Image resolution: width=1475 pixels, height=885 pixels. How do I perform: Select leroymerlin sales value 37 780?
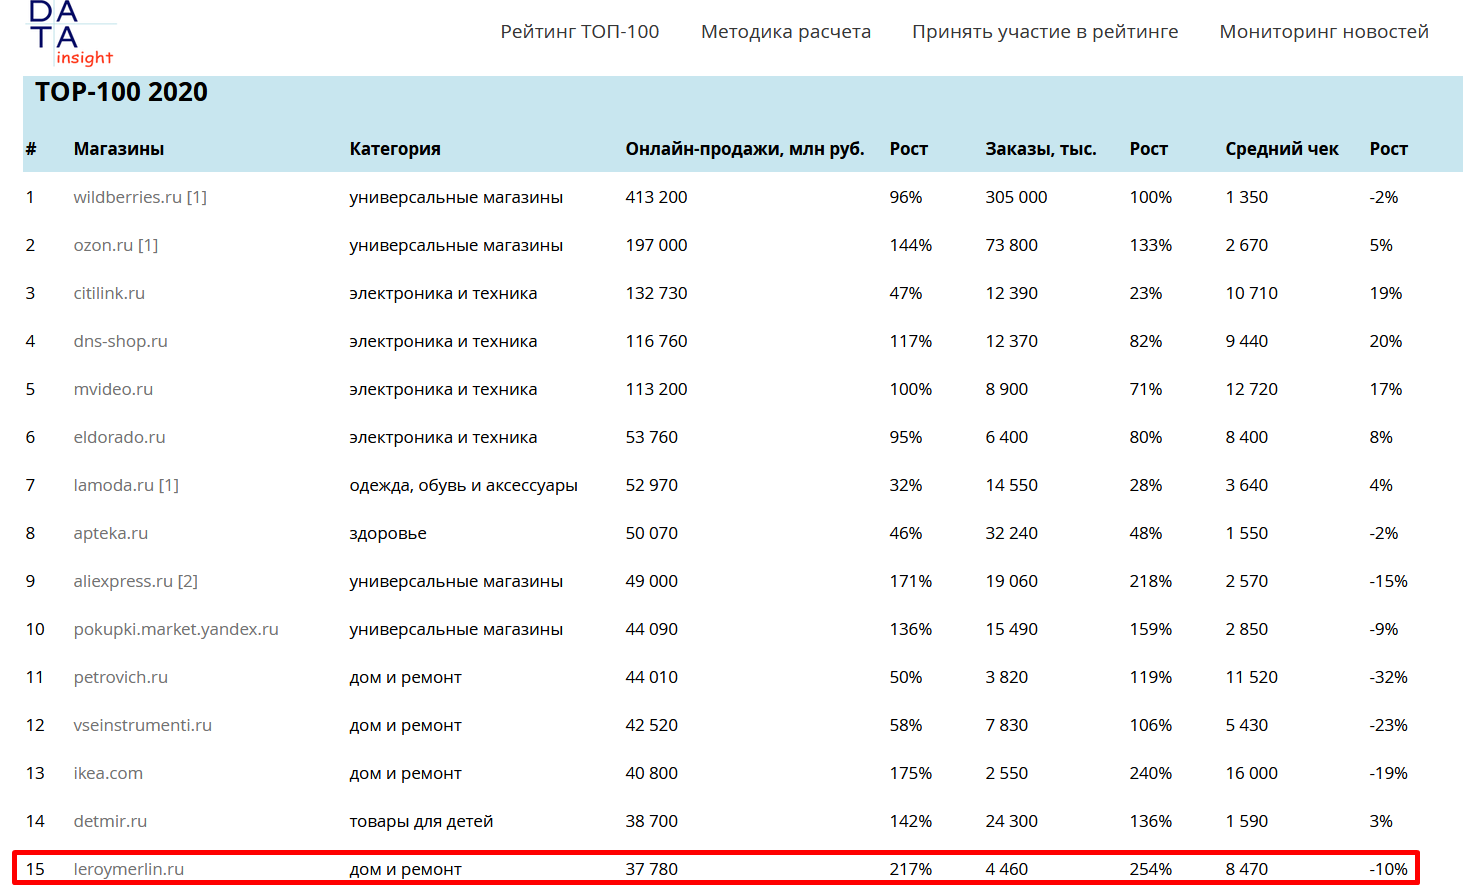pos(651,869)
